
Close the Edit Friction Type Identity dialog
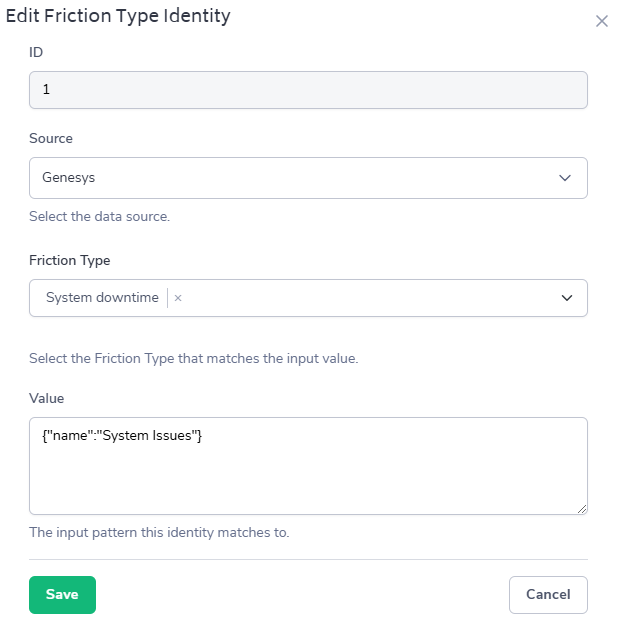coord(601,21)
